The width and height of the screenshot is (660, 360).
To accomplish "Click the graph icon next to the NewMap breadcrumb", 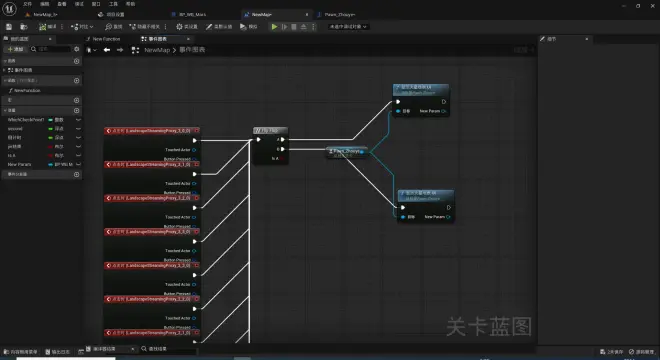I will click(x=135, y=50).
